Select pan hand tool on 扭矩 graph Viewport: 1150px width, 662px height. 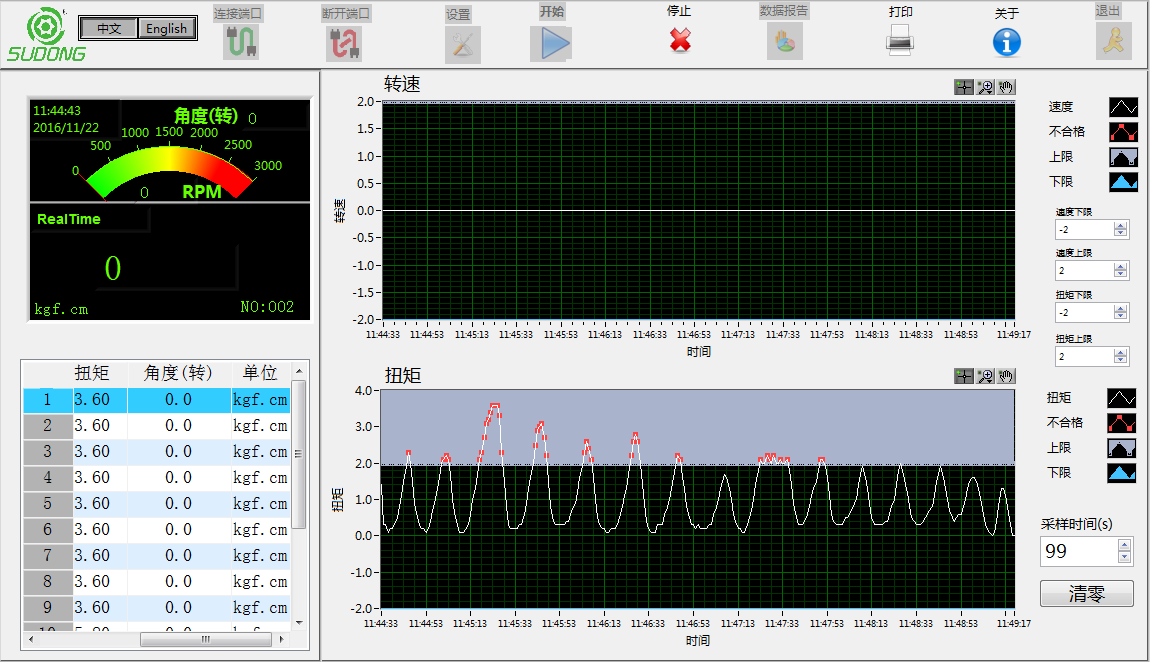point(1006,376)
